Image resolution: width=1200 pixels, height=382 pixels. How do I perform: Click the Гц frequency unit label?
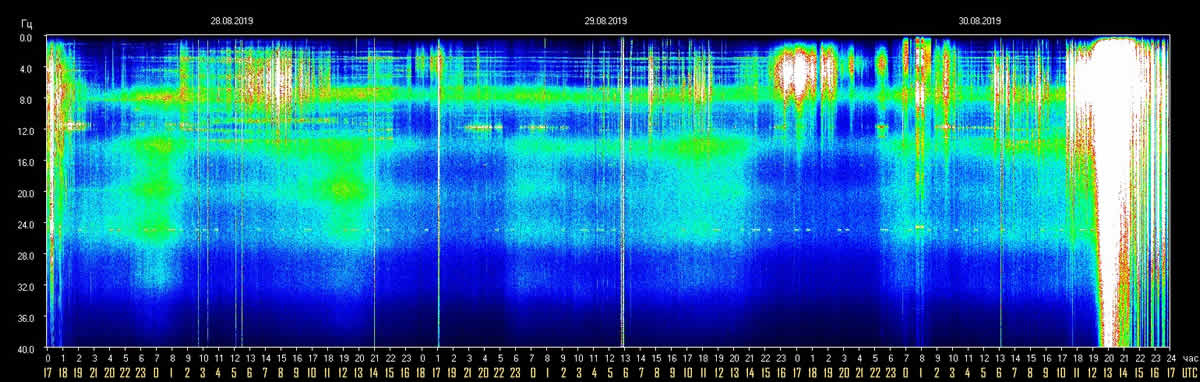tap(26, 20)
